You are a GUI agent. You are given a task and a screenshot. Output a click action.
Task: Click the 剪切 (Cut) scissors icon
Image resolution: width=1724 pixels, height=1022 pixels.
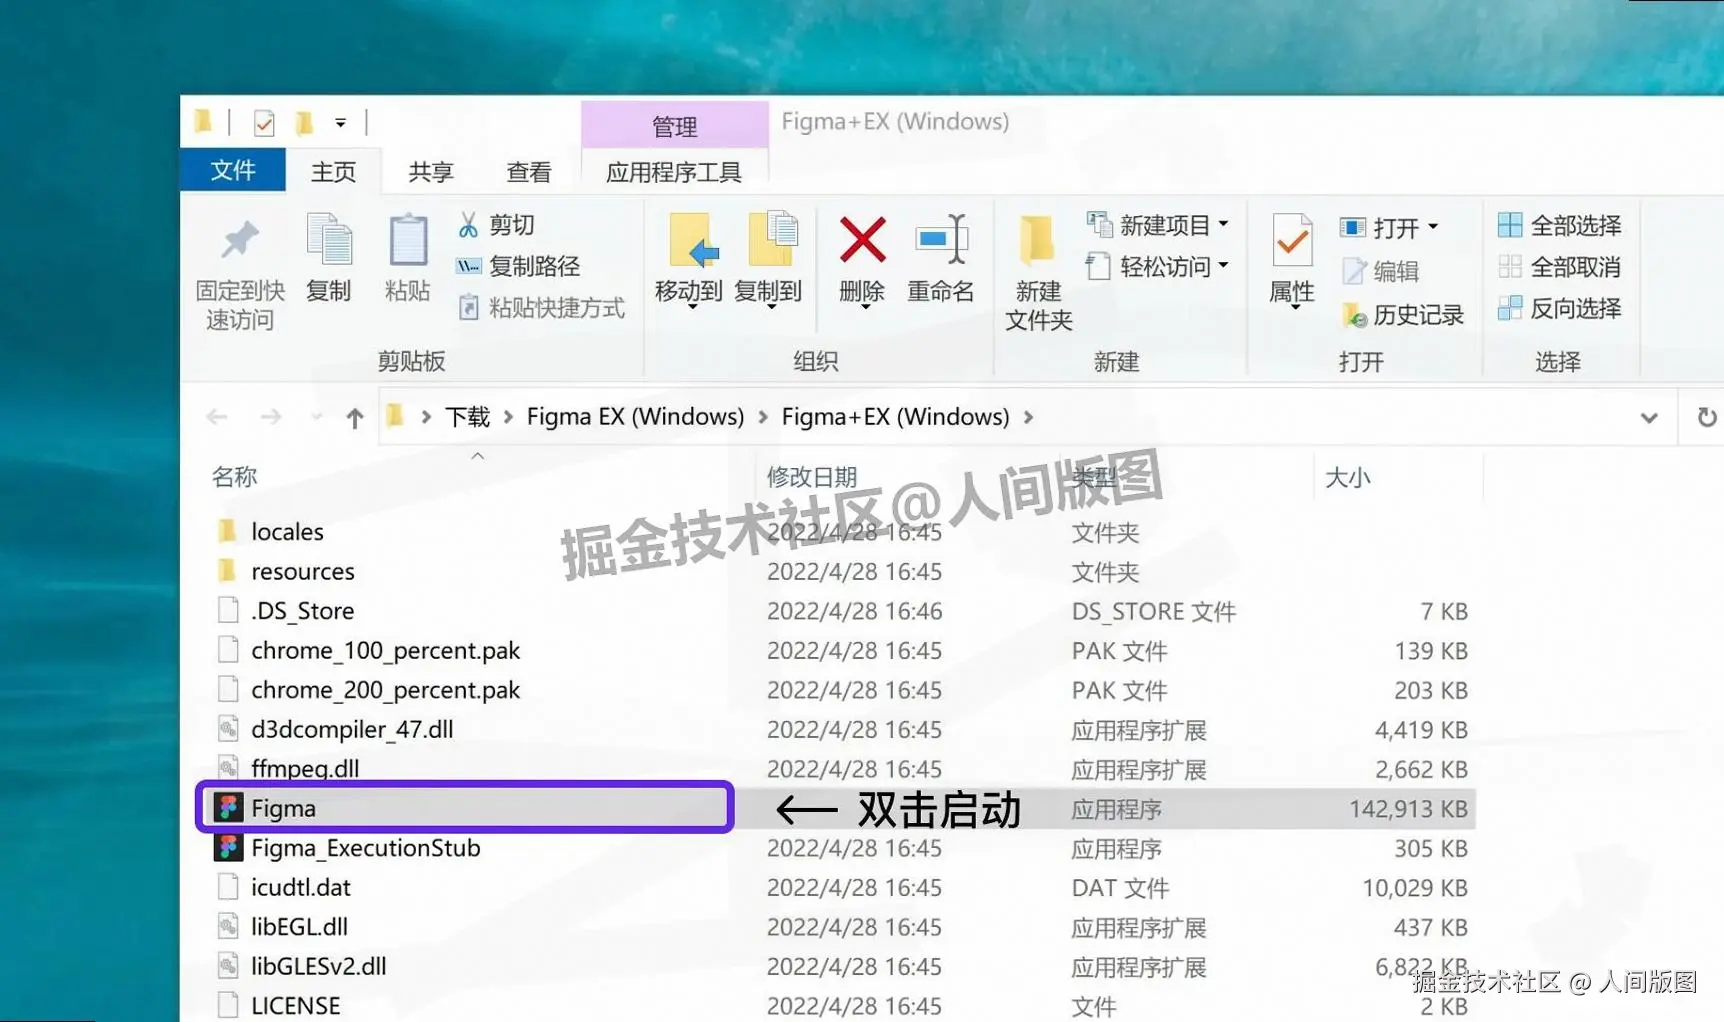click(x=468, y=225)
